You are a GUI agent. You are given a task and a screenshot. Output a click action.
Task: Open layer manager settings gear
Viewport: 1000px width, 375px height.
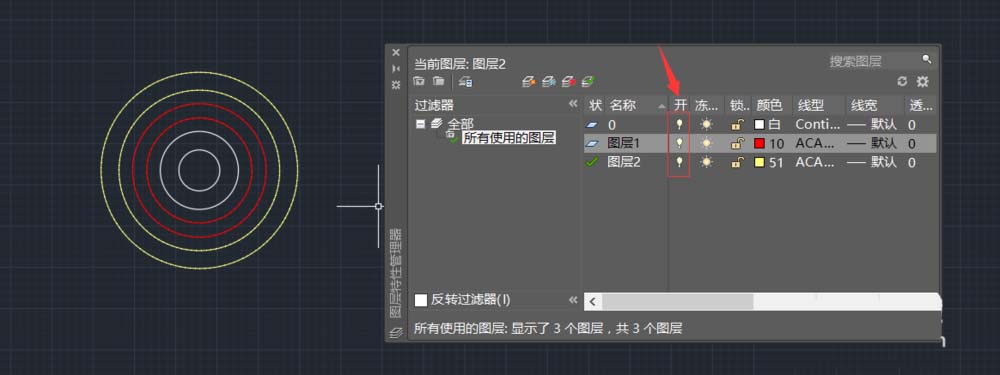pos(922,82)
